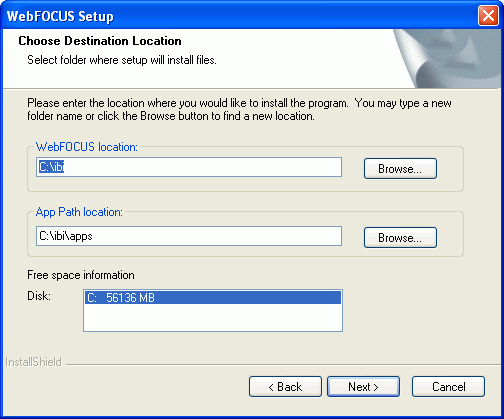This screenshot has width=504, height=419.
Task: Click the 'Free space information' label
Action: [x=81, y=275]
